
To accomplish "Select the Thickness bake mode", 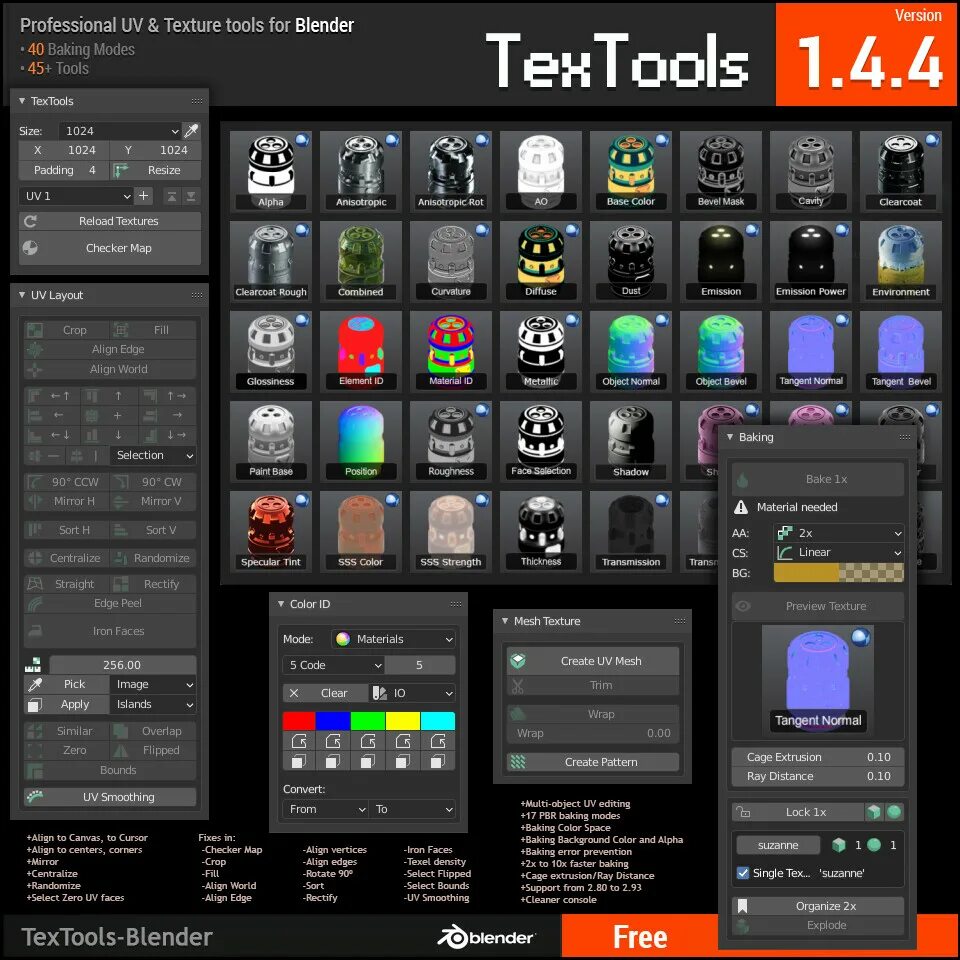I will 541,531.
